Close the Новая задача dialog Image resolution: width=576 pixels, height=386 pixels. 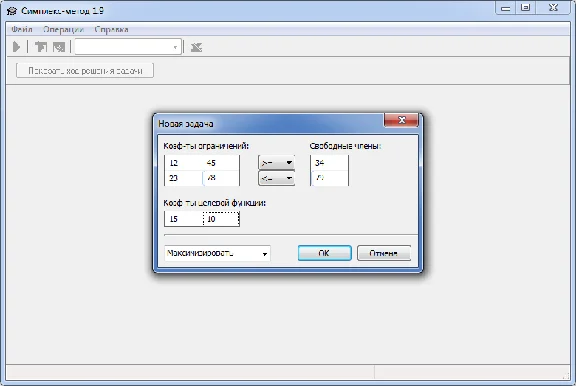401,120
